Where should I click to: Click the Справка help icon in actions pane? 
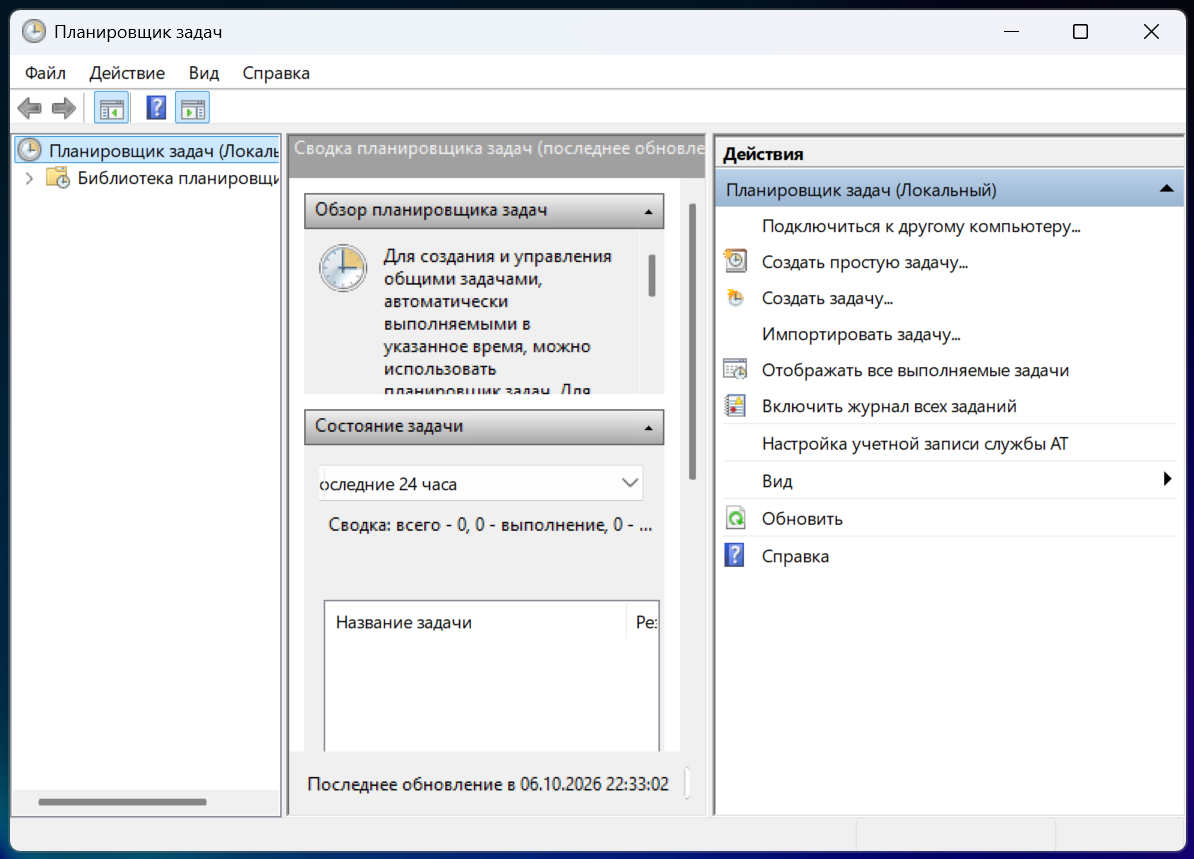(736, 555)
